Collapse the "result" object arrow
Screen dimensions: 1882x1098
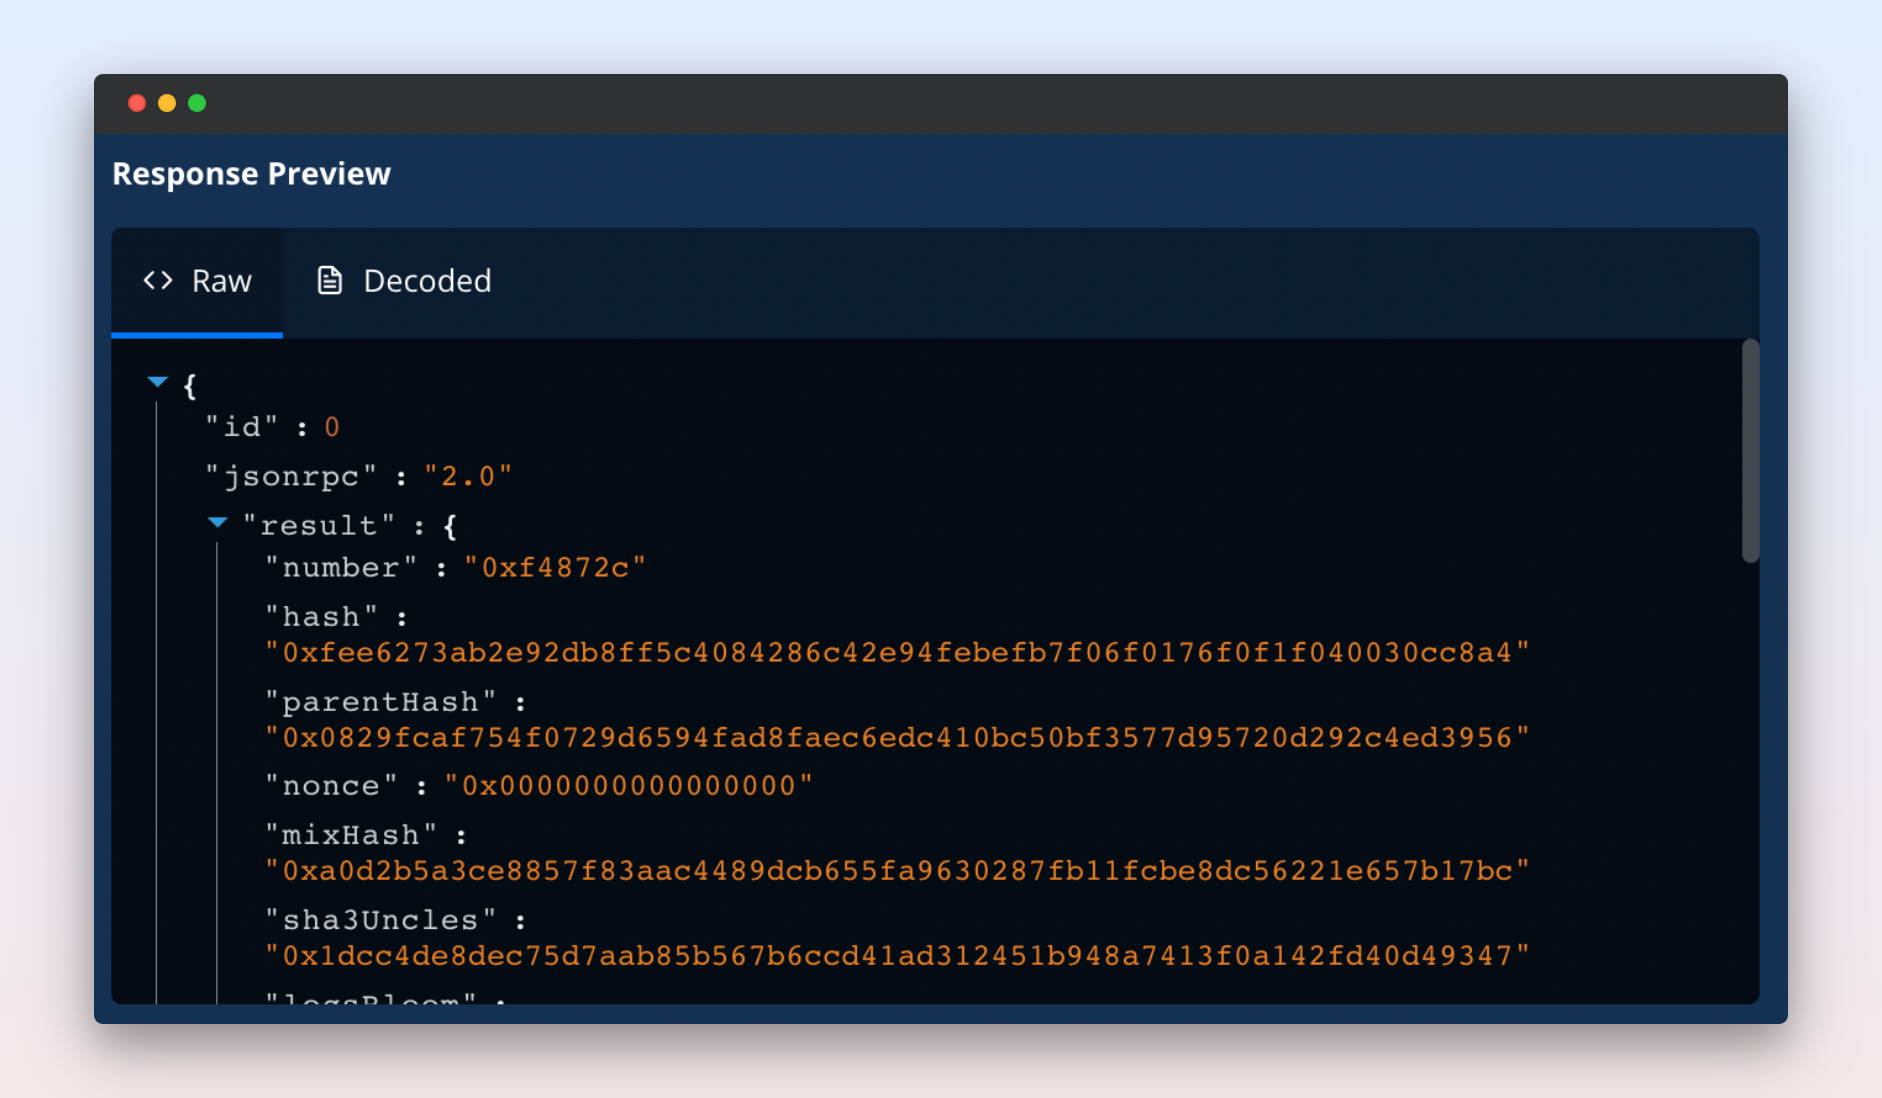[218, 523]
